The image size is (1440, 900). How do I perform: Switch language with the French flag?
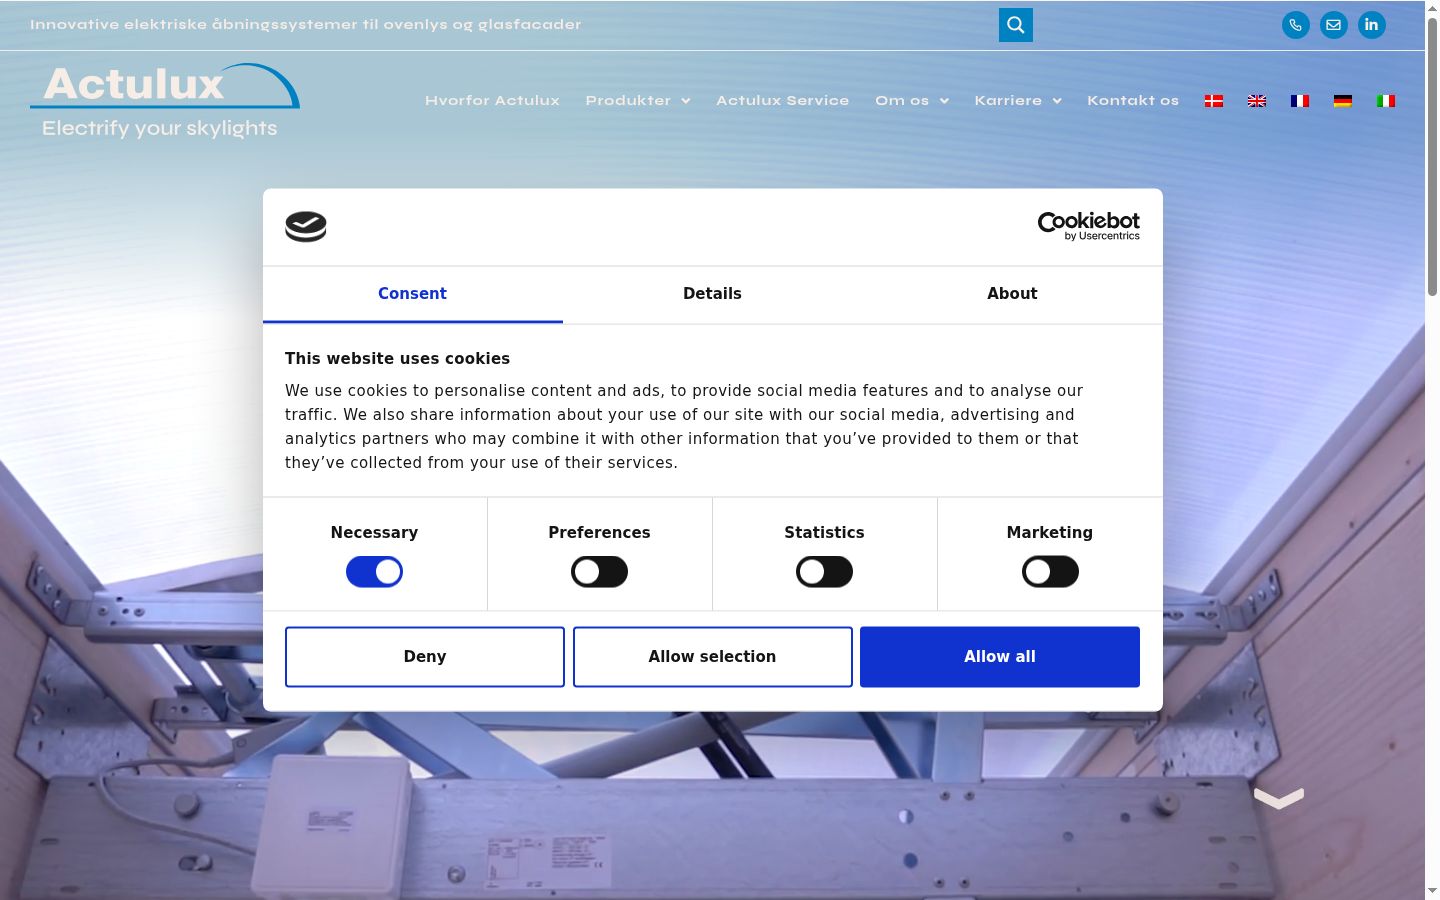point(1300,101)
